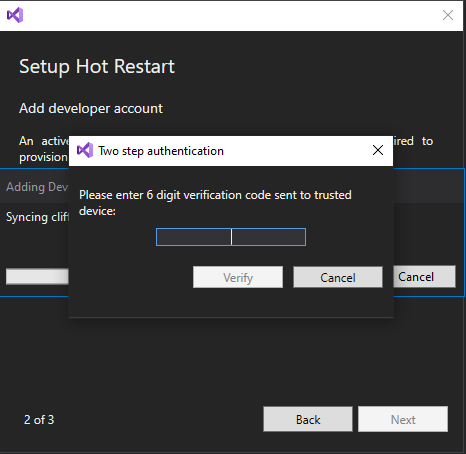
Task: Click the Visual Studio logo in main title bar
Action: coord(15,15)
